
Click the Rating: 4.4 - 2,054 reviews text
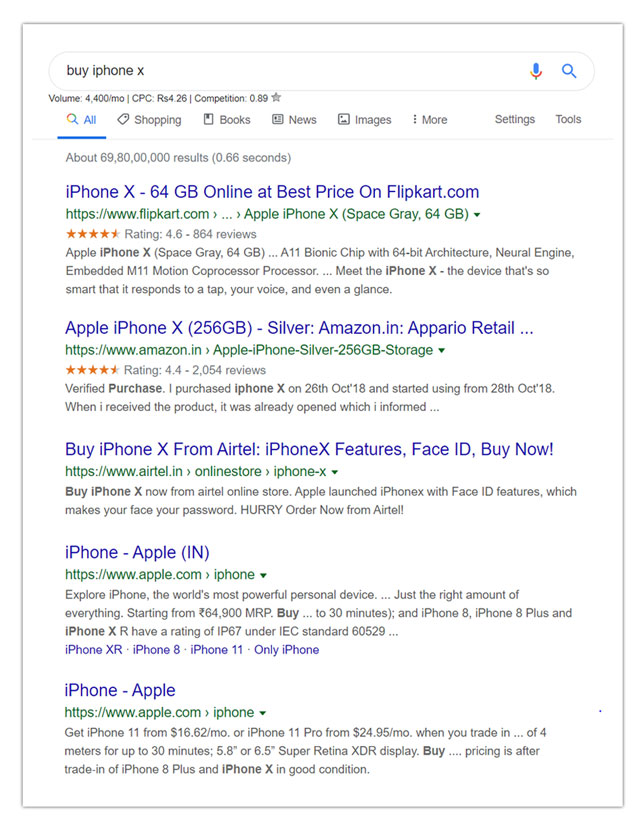click(195, 370)
